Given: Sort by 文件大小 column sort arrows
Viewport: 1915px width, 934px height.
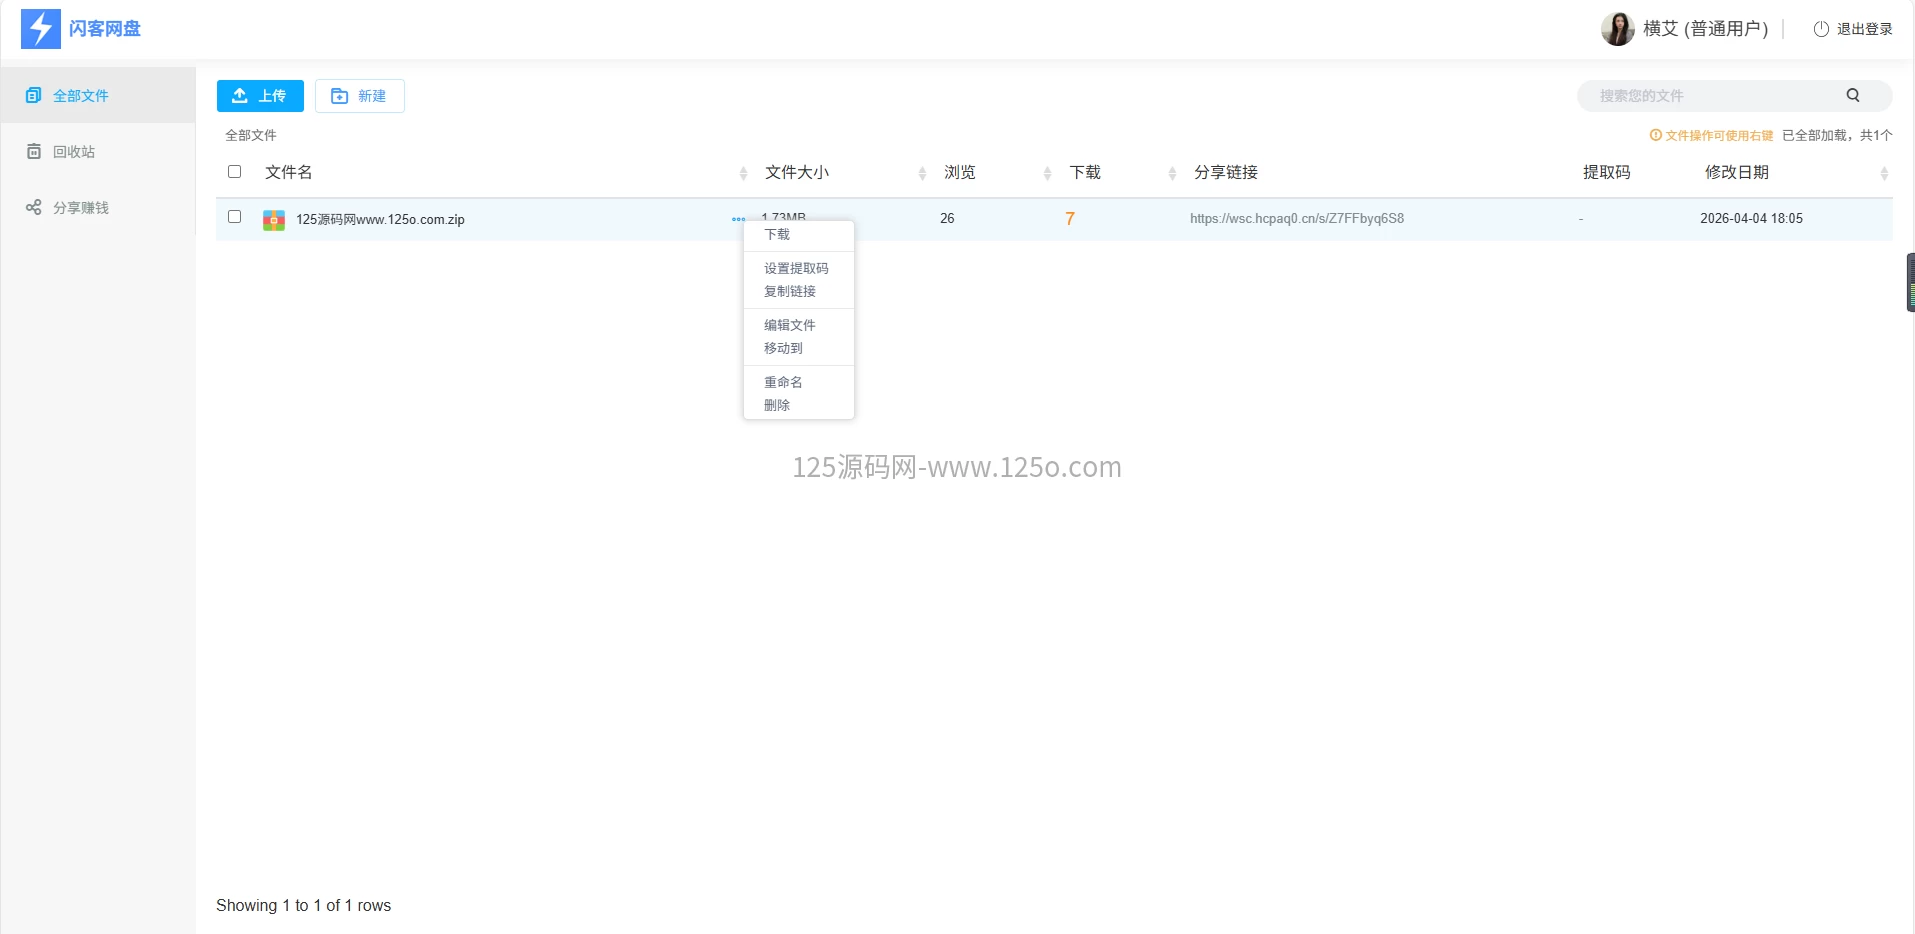Looking at the screenshot, I should (x=922, y=174).
